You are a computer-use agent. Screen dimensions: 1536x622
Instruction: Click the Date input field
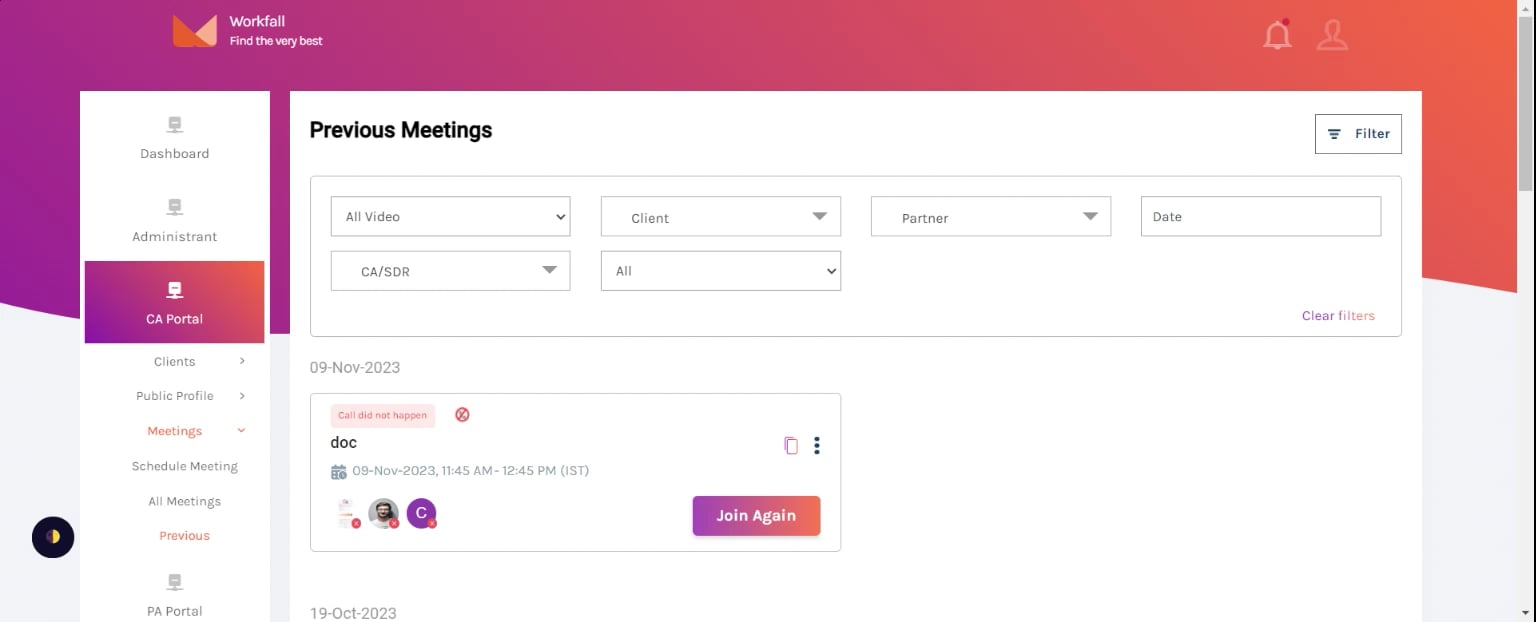click(x=1260, y=216)
